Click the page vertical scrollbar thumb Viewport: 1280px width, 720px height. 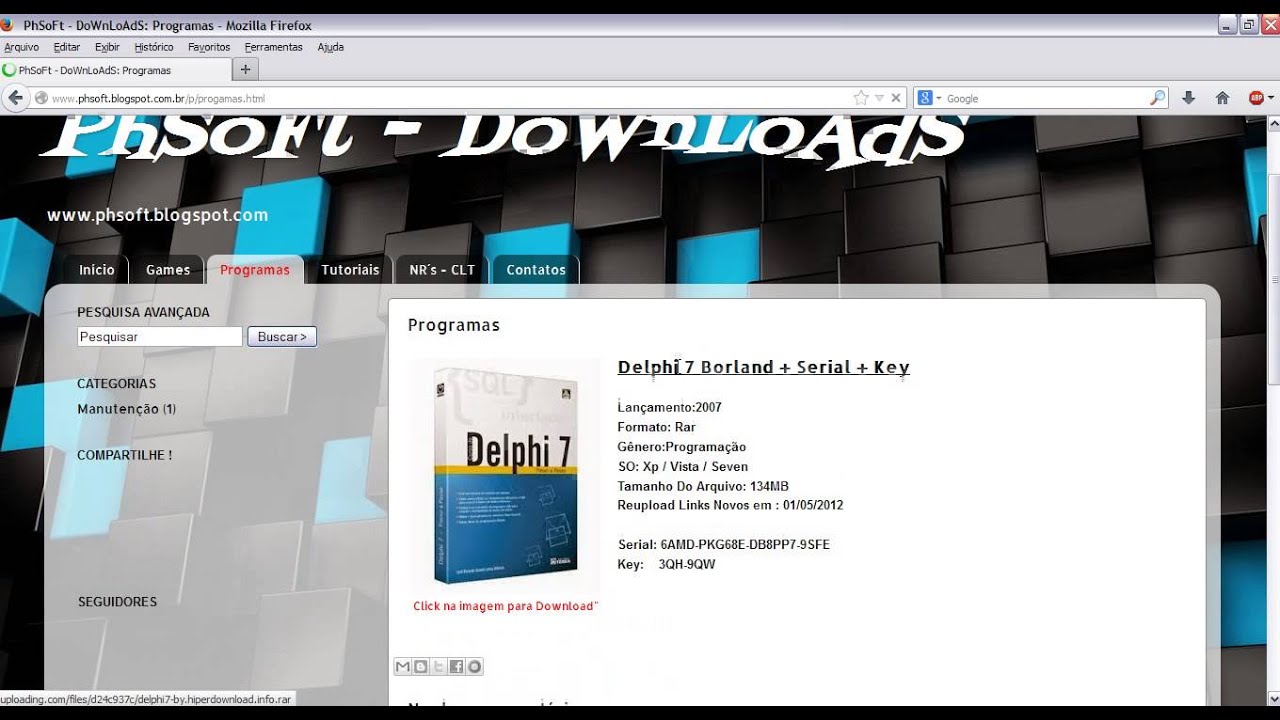coord(1273,280)
